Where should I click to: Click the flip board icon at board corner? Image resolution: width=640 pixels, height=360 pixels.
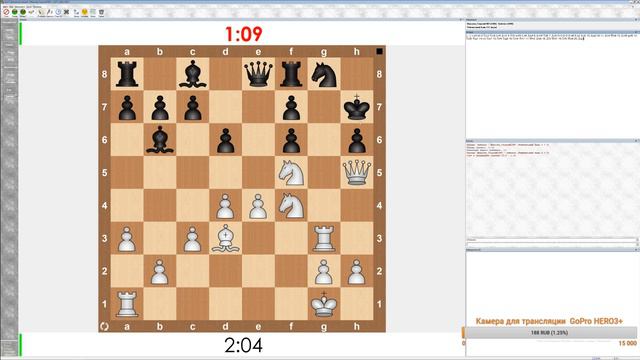point(104,326)
